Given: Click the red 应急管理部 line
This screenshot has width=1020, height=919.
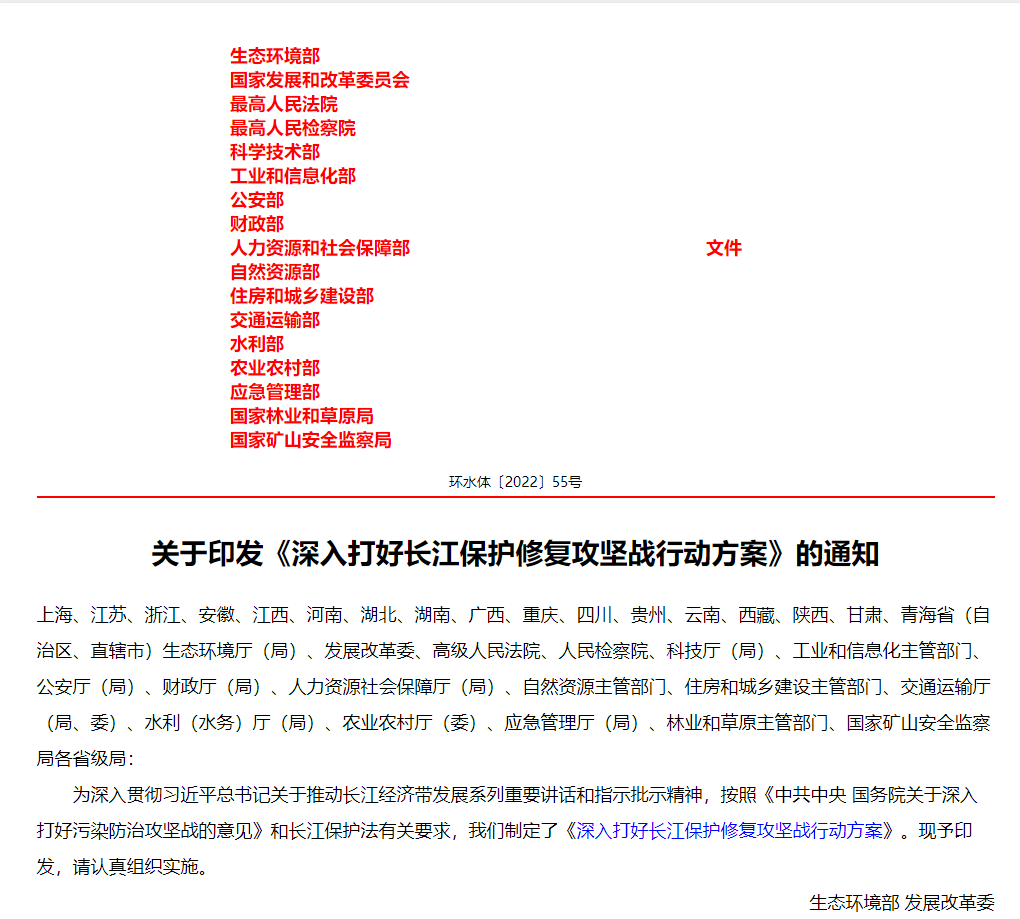Looking at the screenshot, I should 275,393.
